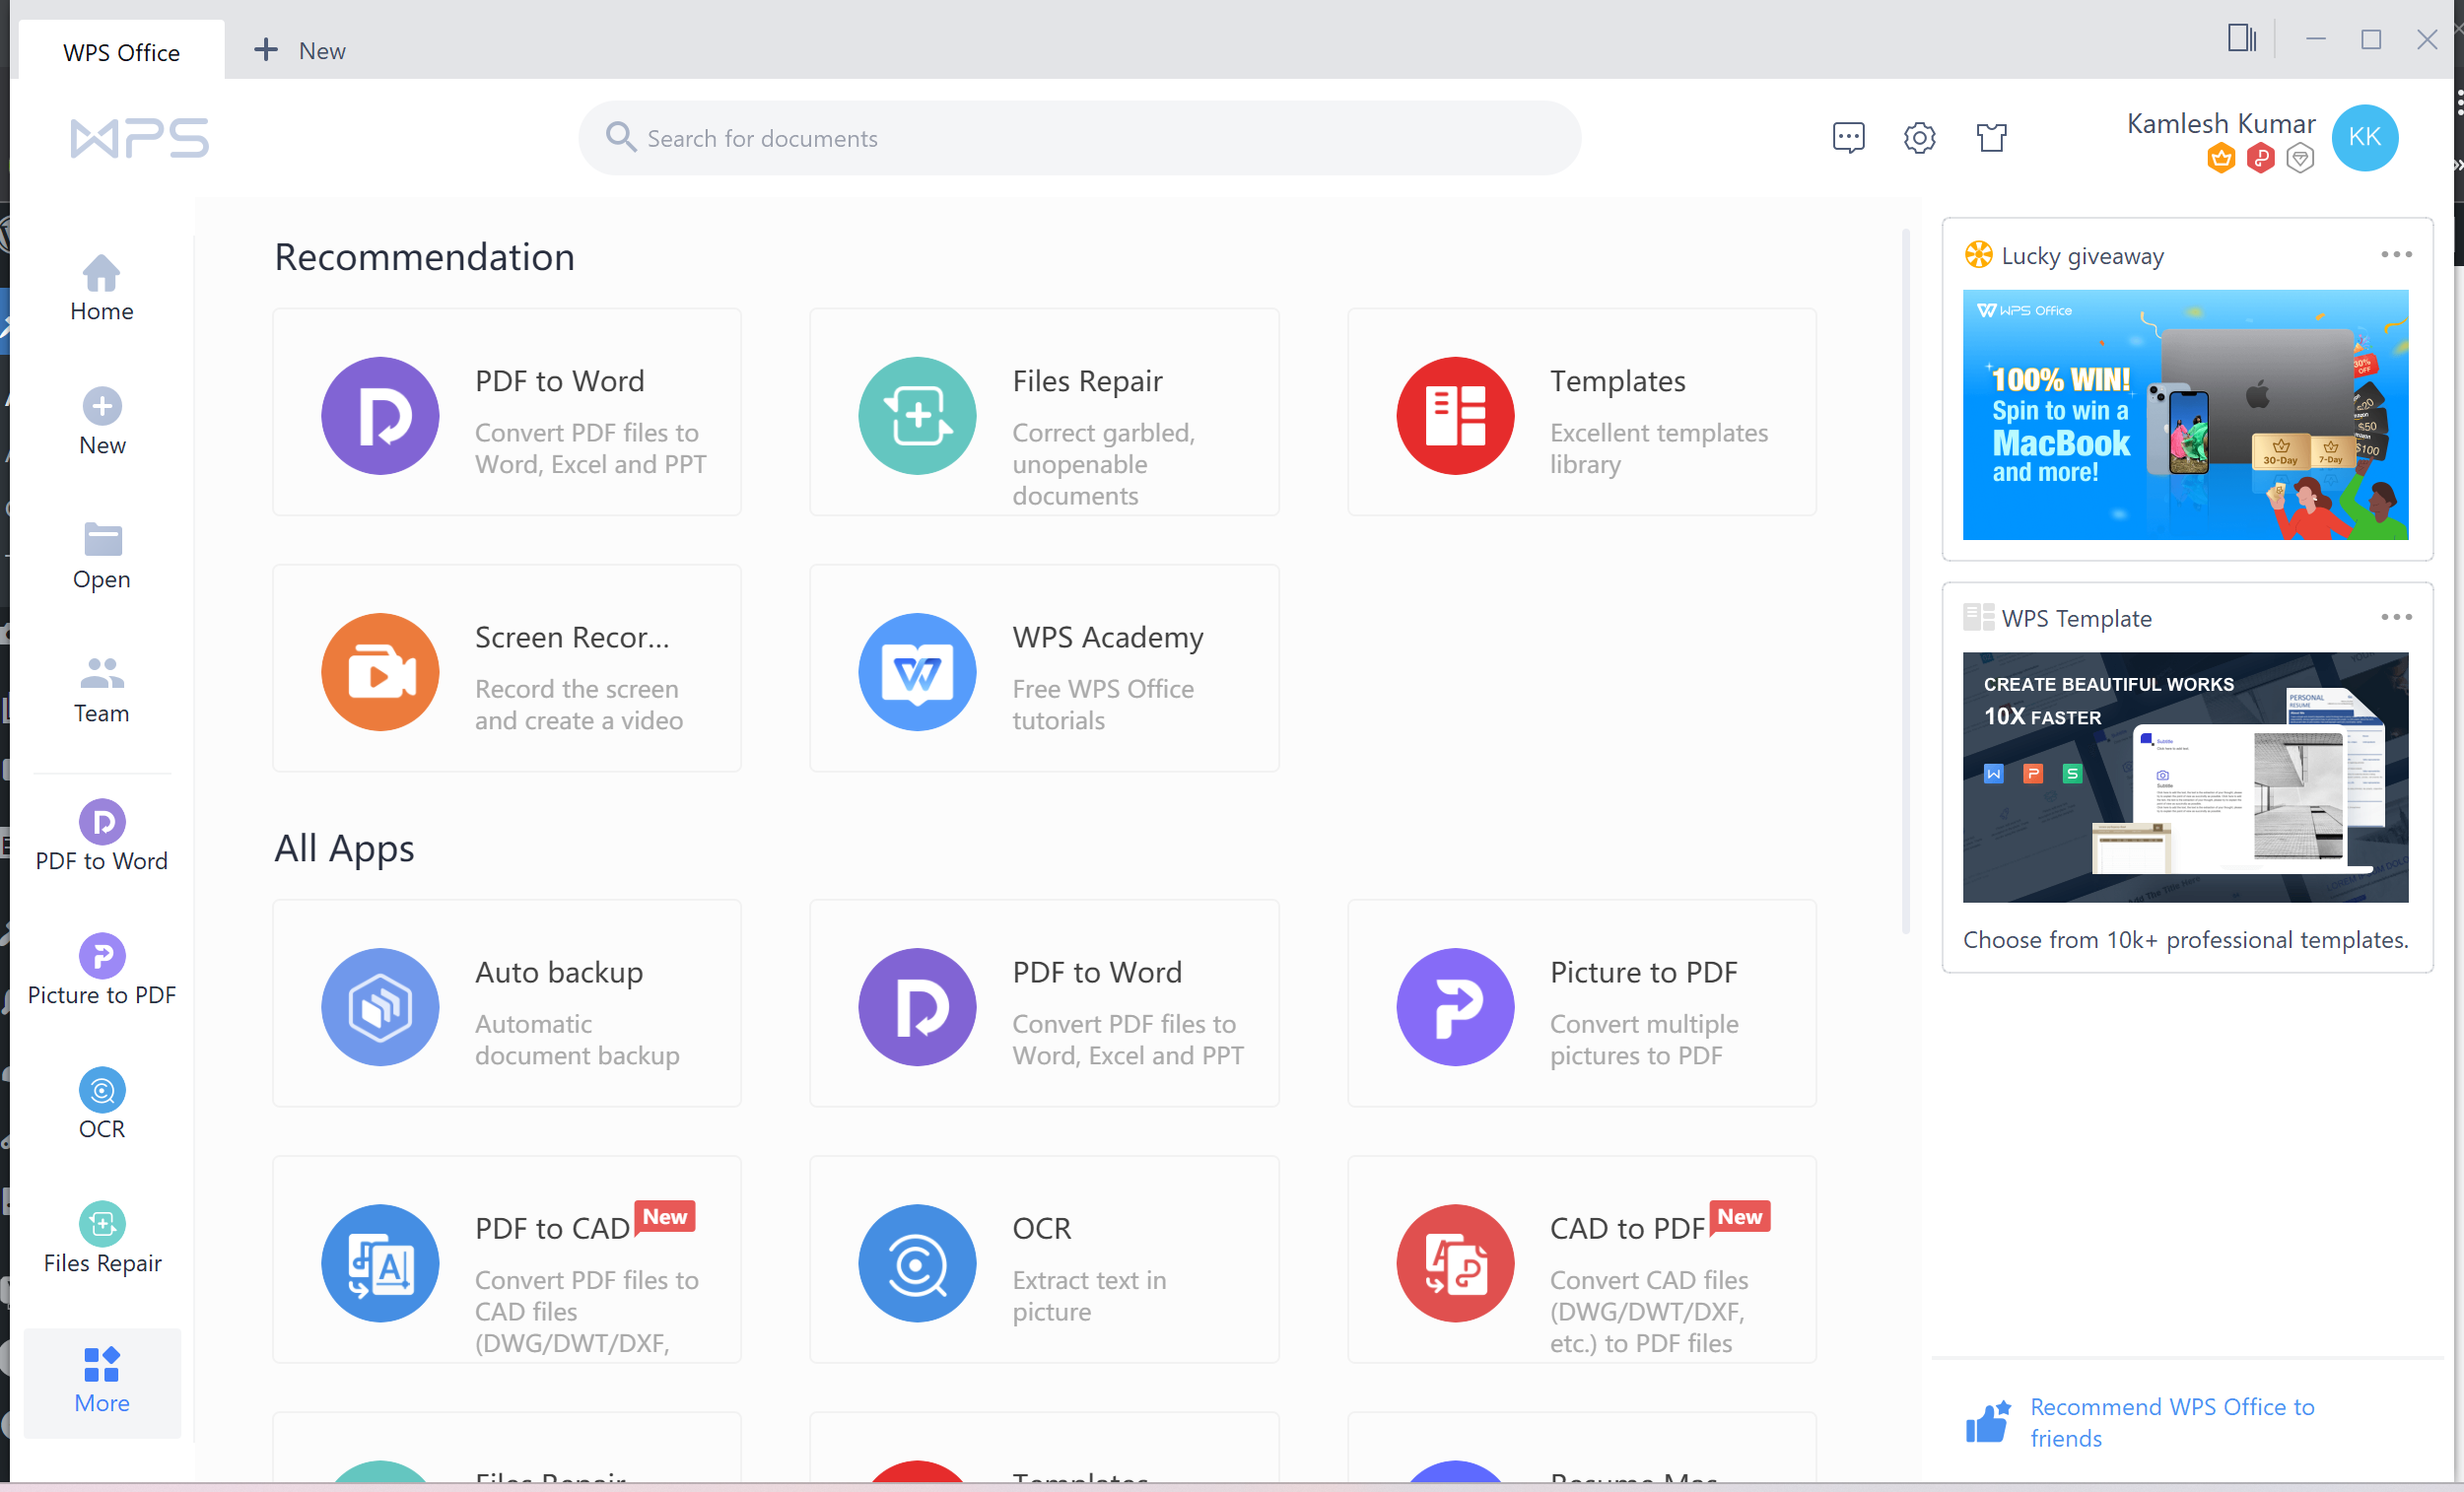The width and height of the screenshot is (2464, 1492).
Task: Open Files Repair from left sidebar
Action: [102, 1238]
